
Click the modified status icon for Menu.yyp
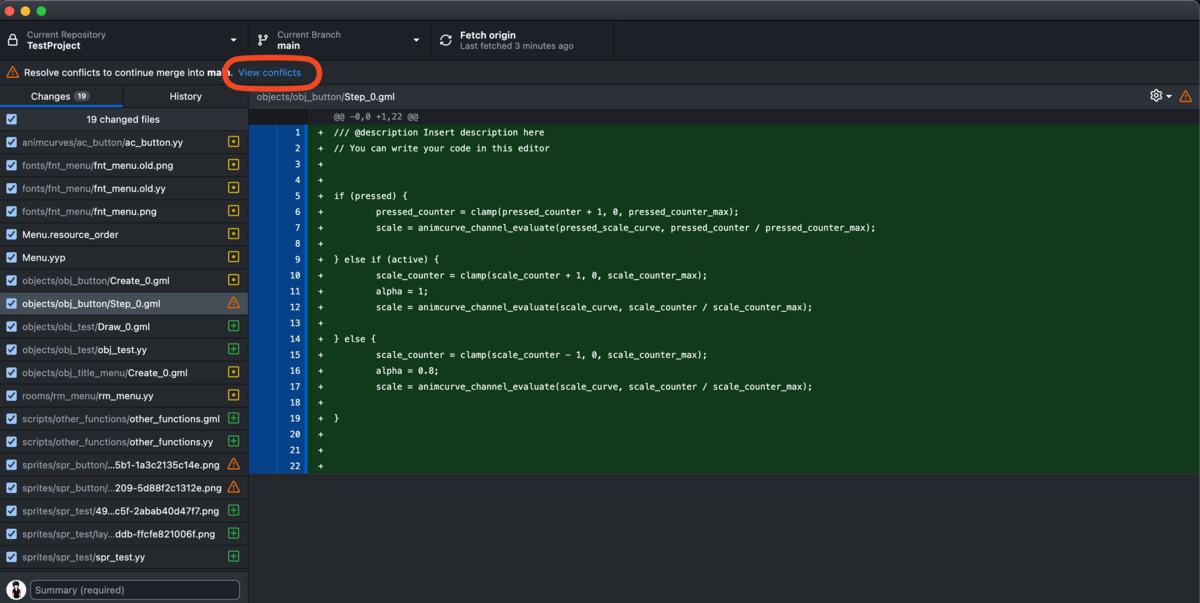click(233, 257)
